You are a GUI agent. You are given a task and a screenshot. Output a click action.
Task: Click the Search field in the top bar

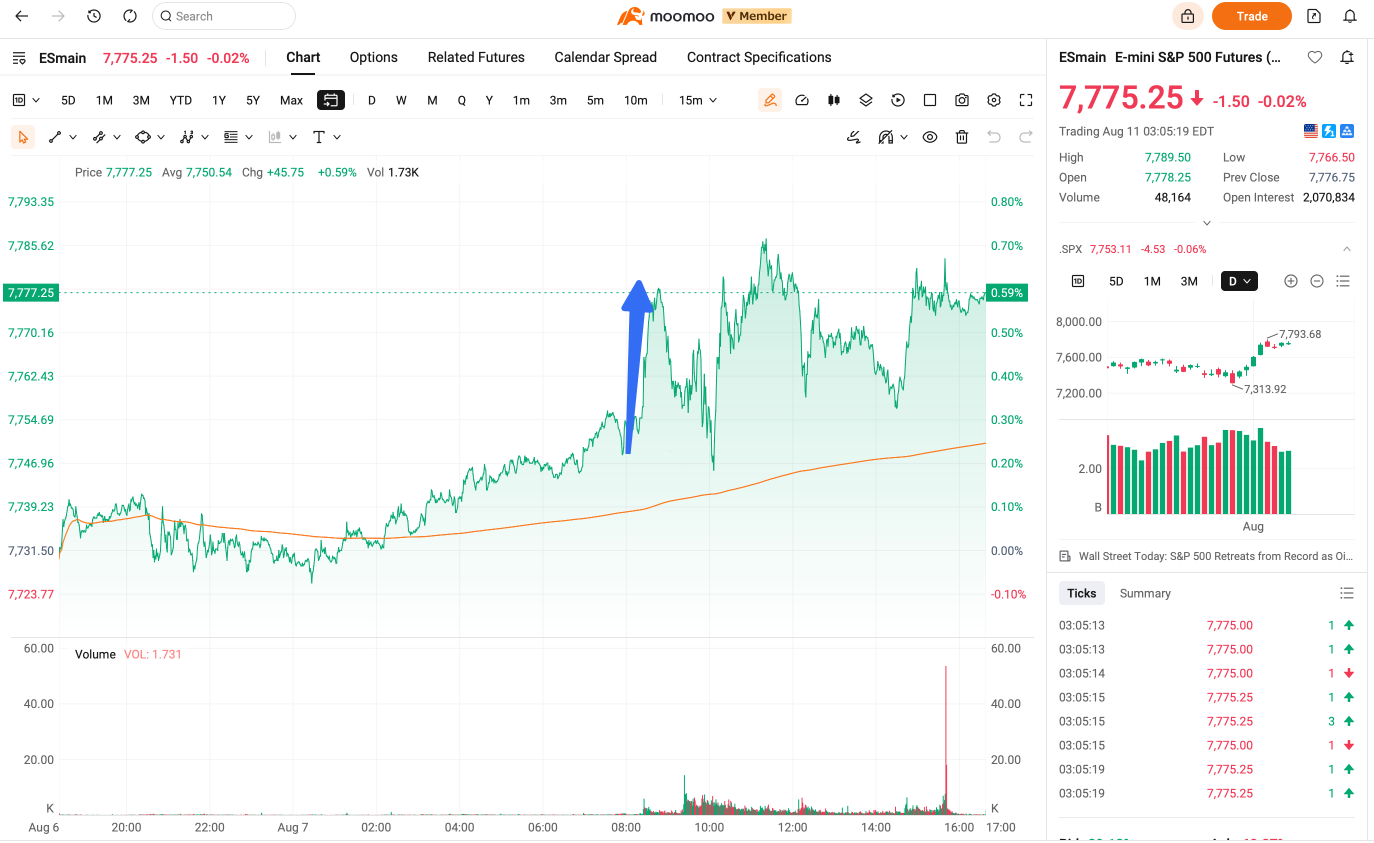coord(224,16)
